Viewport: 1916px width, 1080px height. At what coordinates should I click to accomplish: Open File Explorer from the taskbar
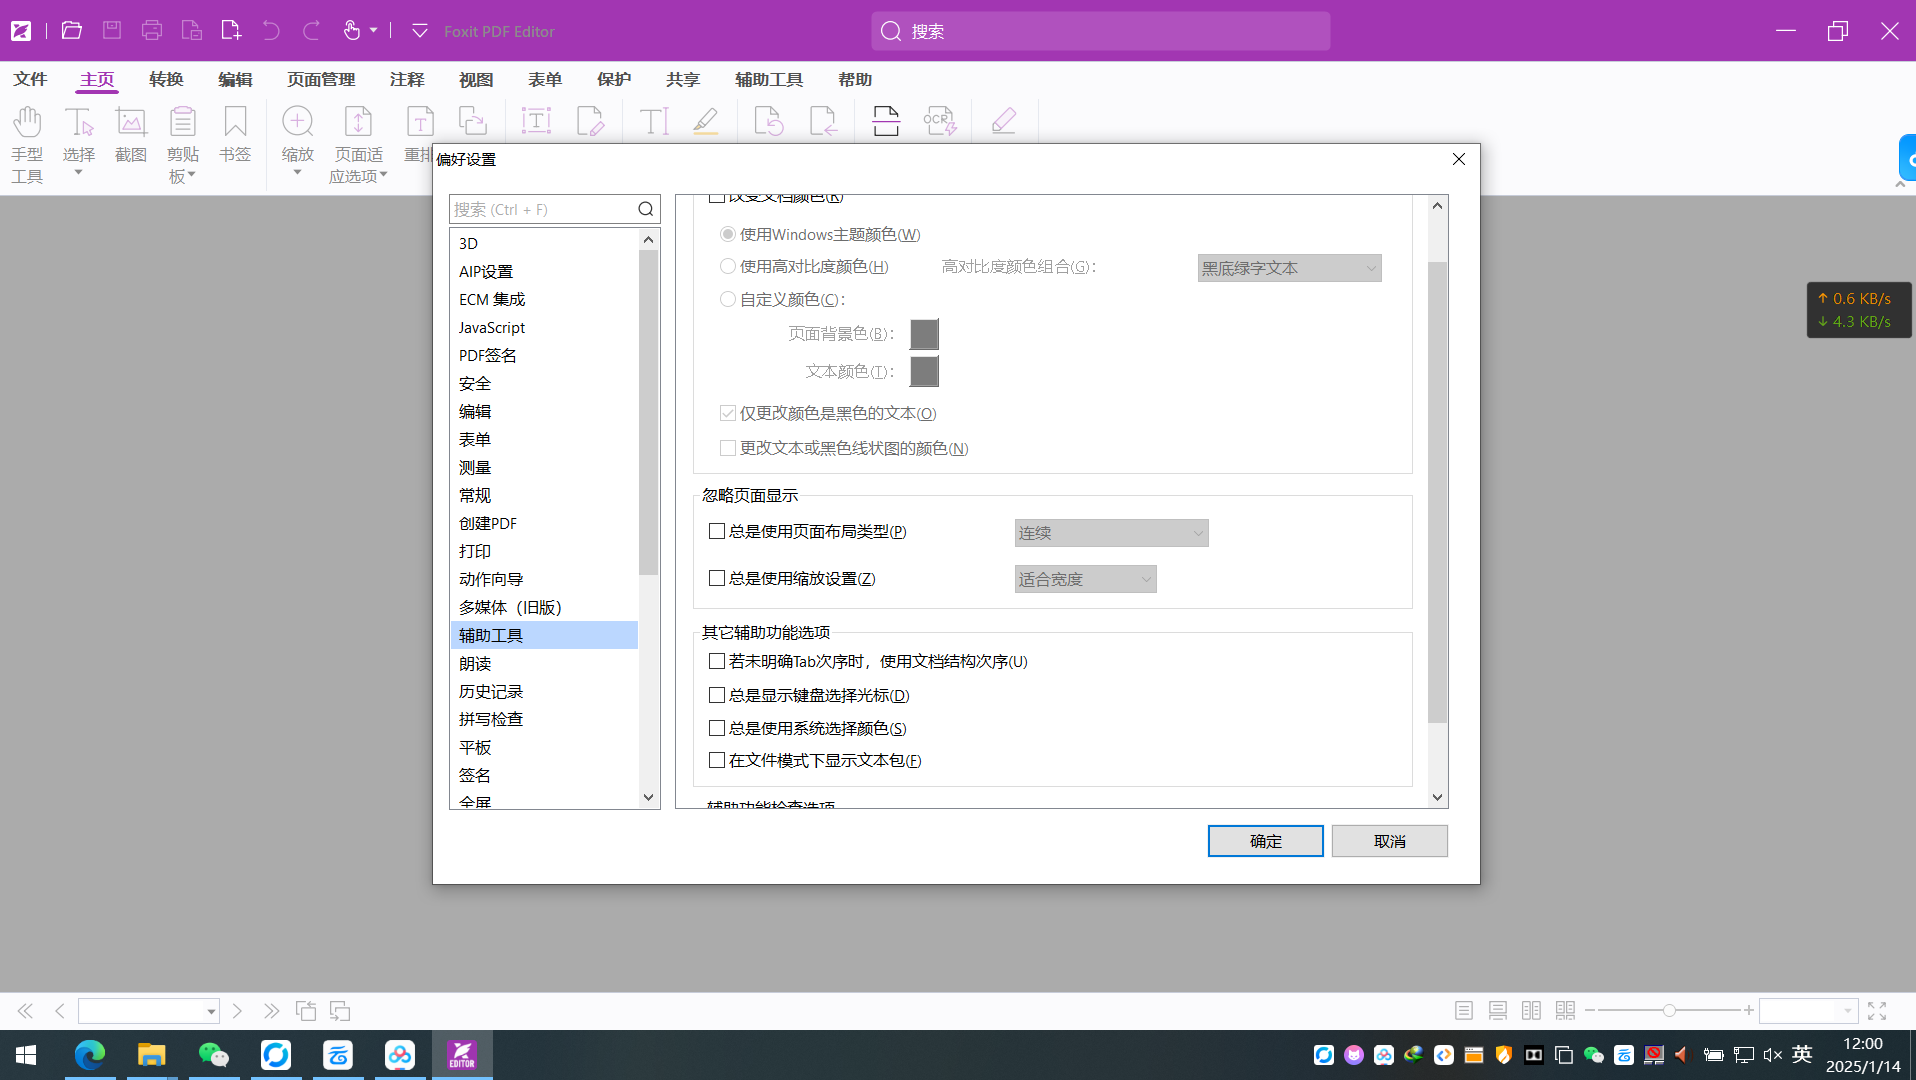[152, 1055]
